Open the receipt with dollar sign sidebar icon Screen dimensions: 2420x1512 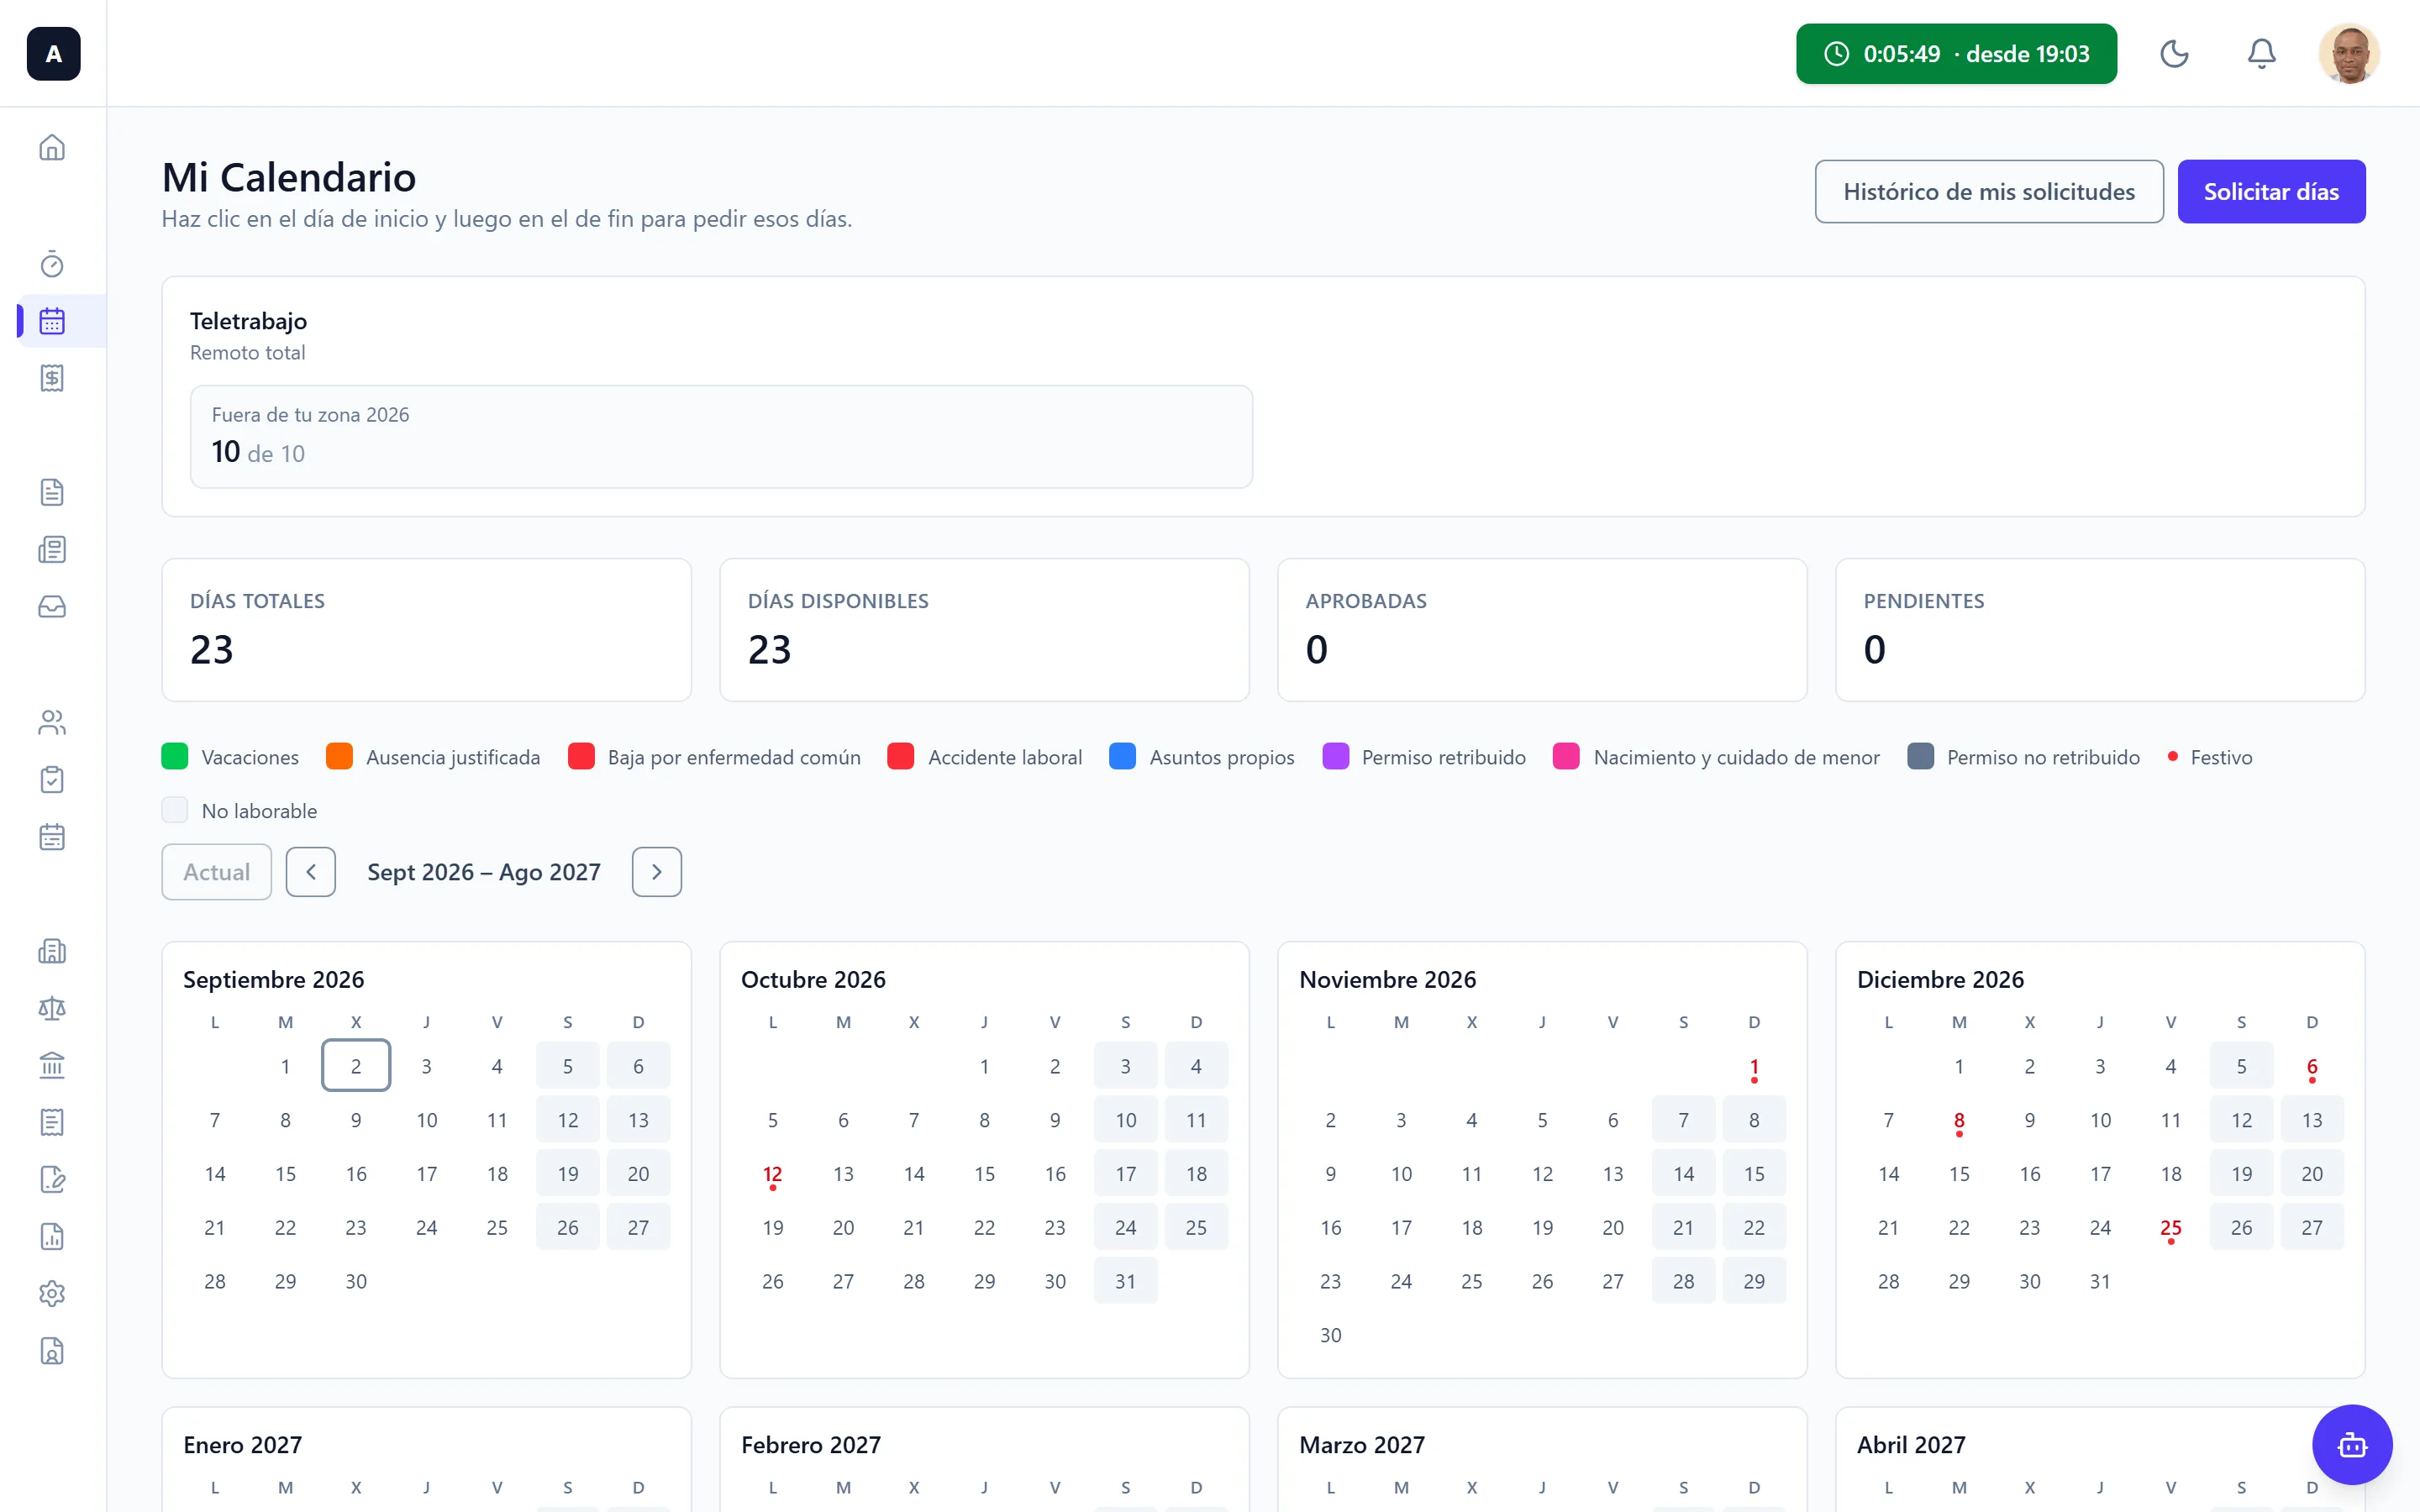[52, 378]
